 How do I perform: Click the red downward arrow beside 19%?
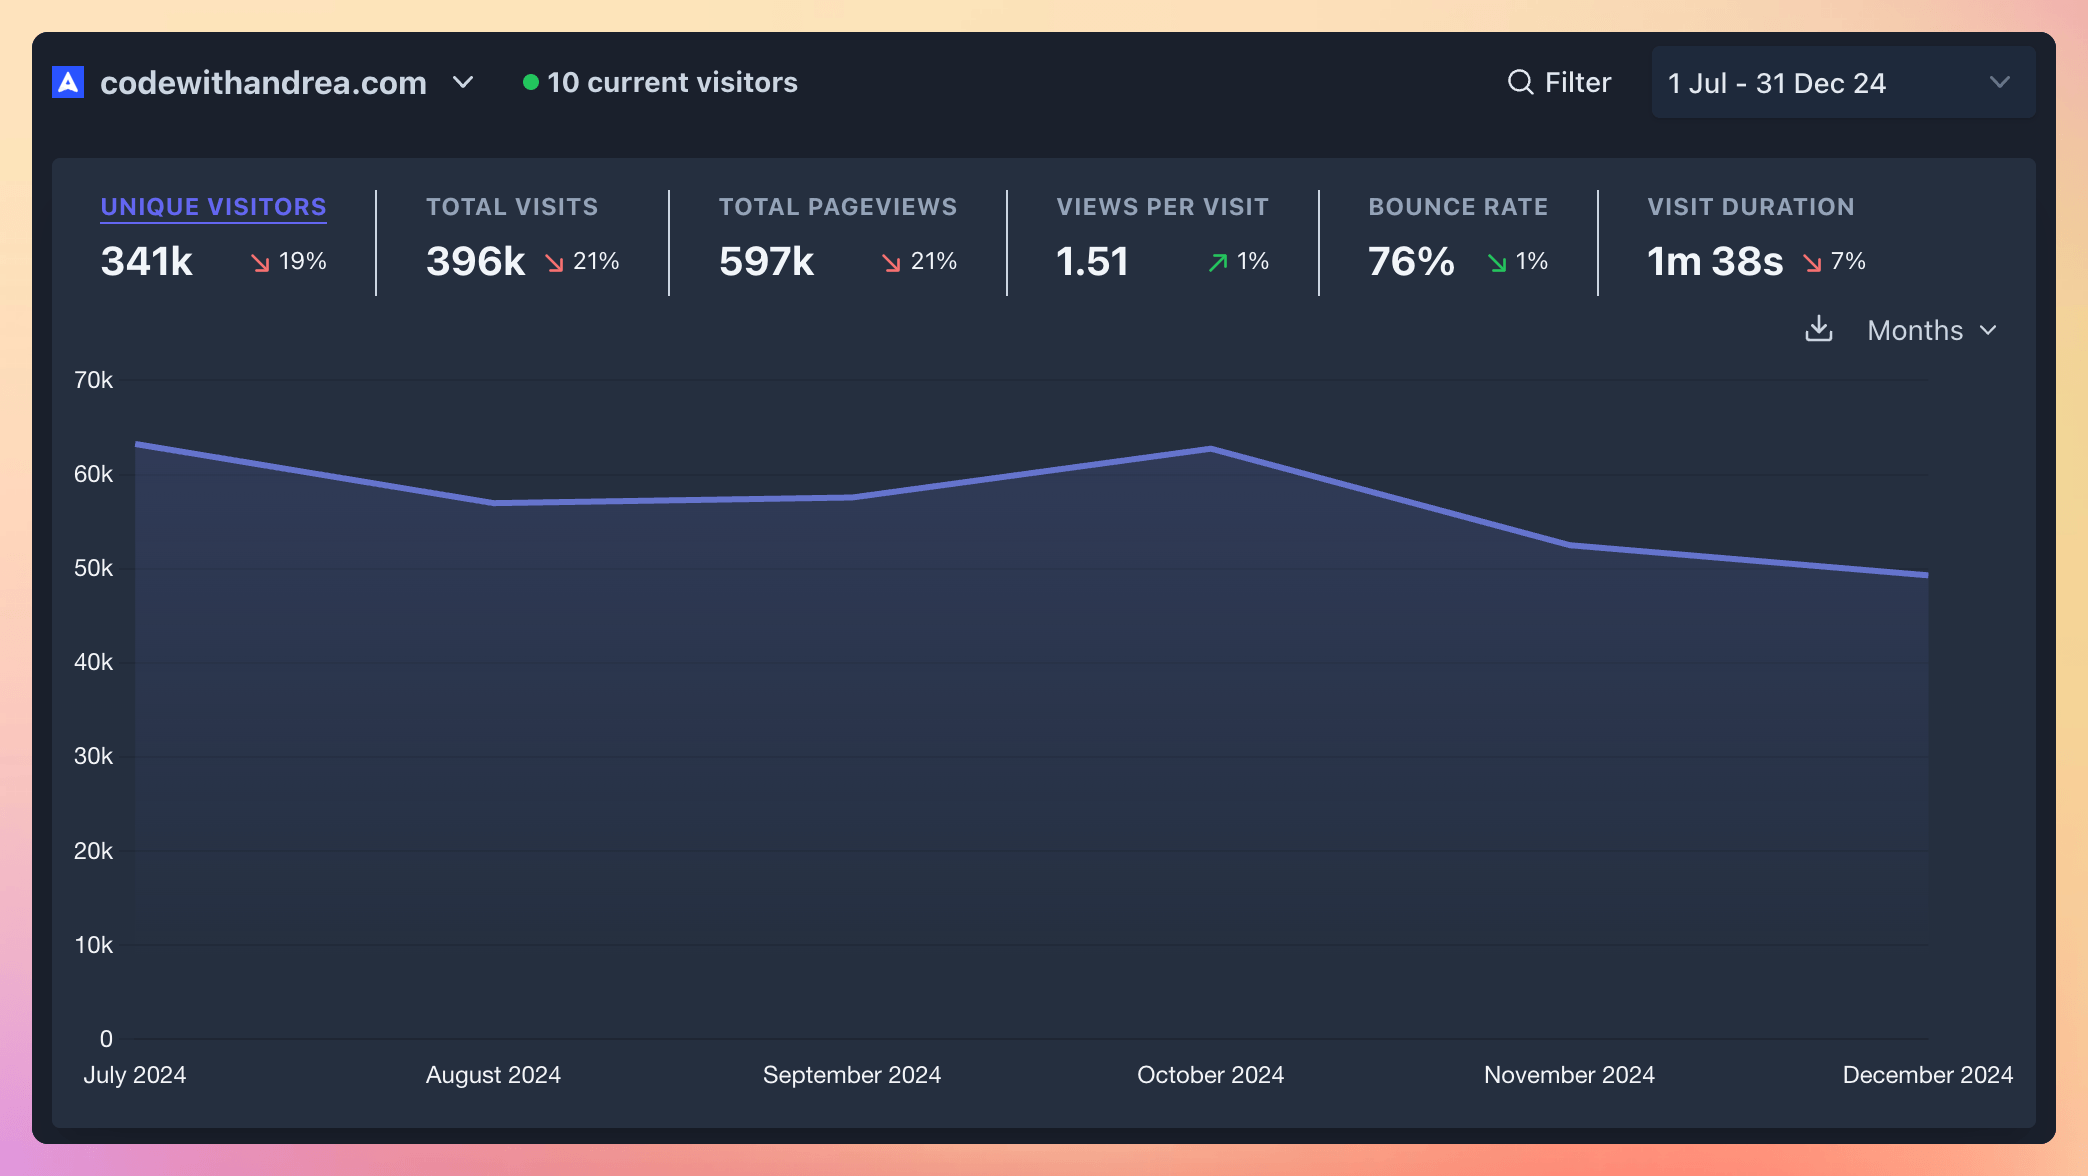tap(258, 262)
